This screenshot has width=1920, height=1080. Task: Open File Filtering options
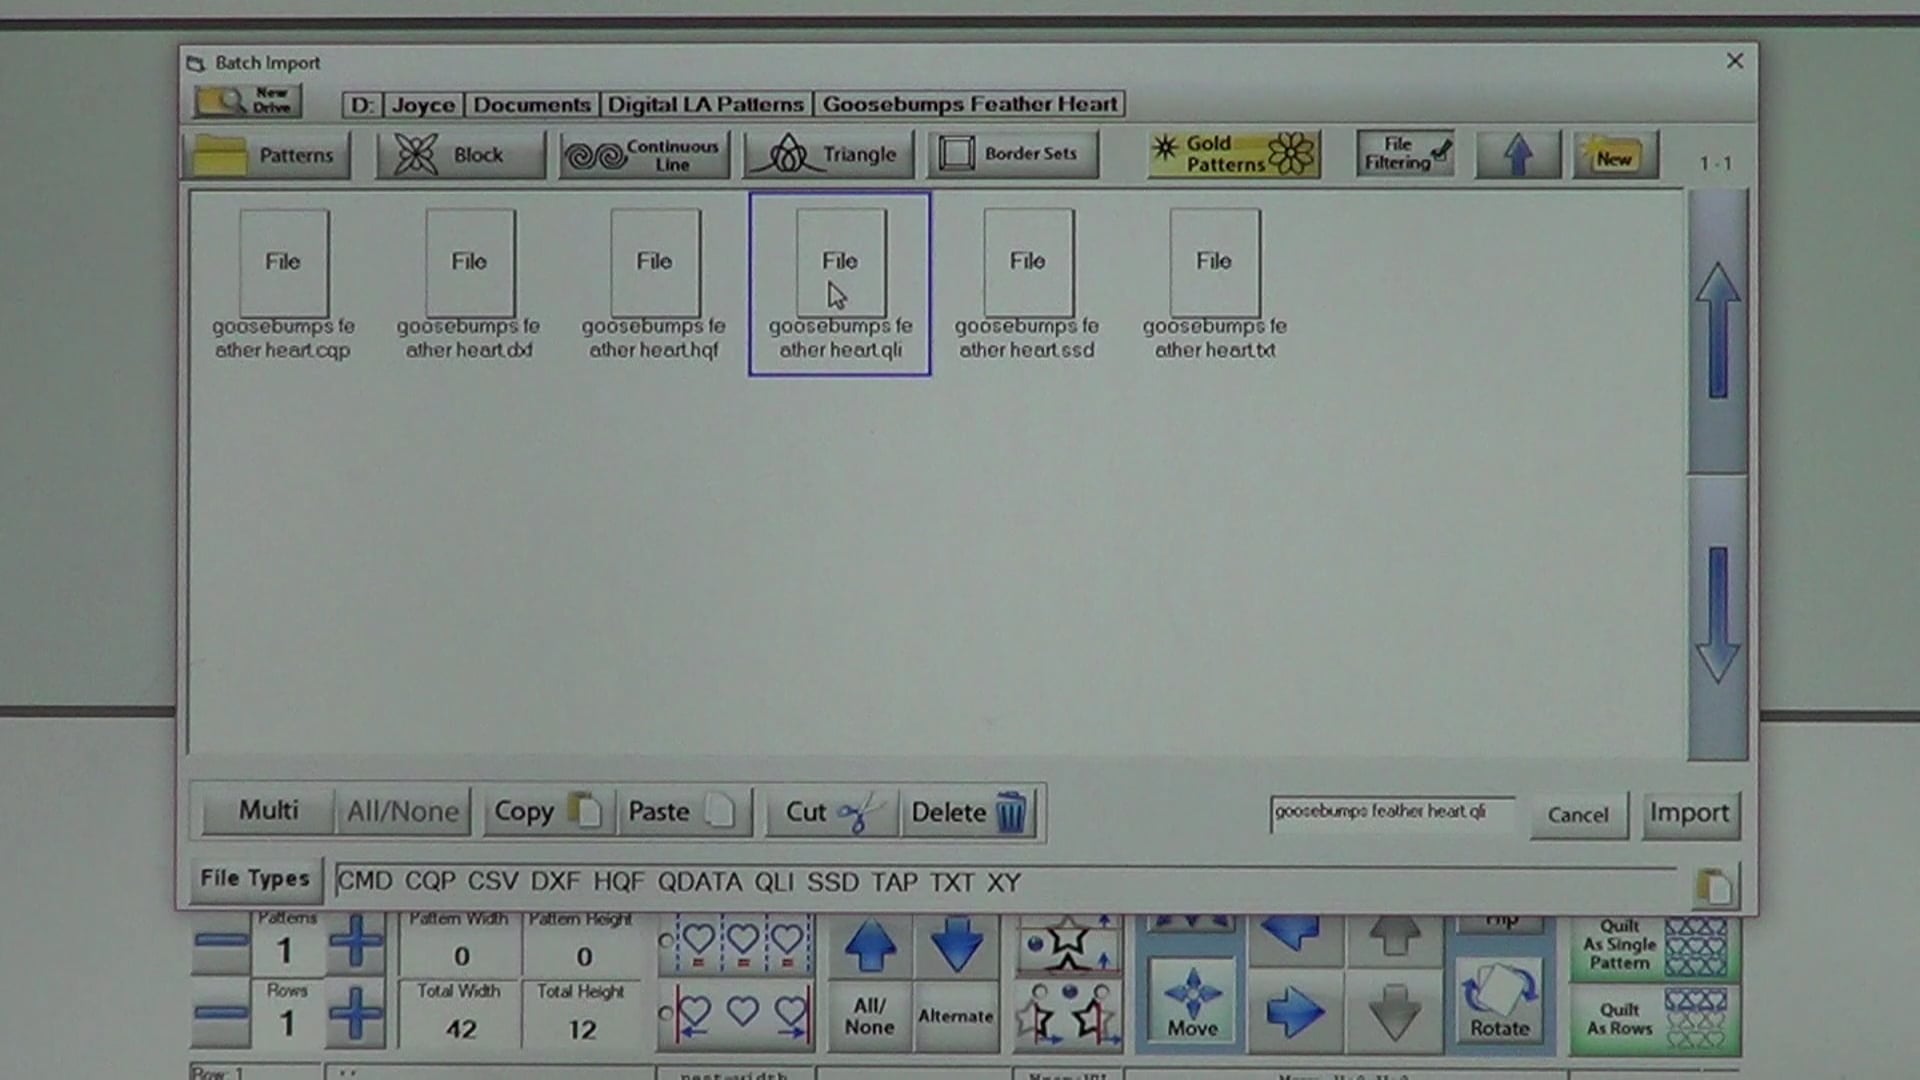[1404, 152]
